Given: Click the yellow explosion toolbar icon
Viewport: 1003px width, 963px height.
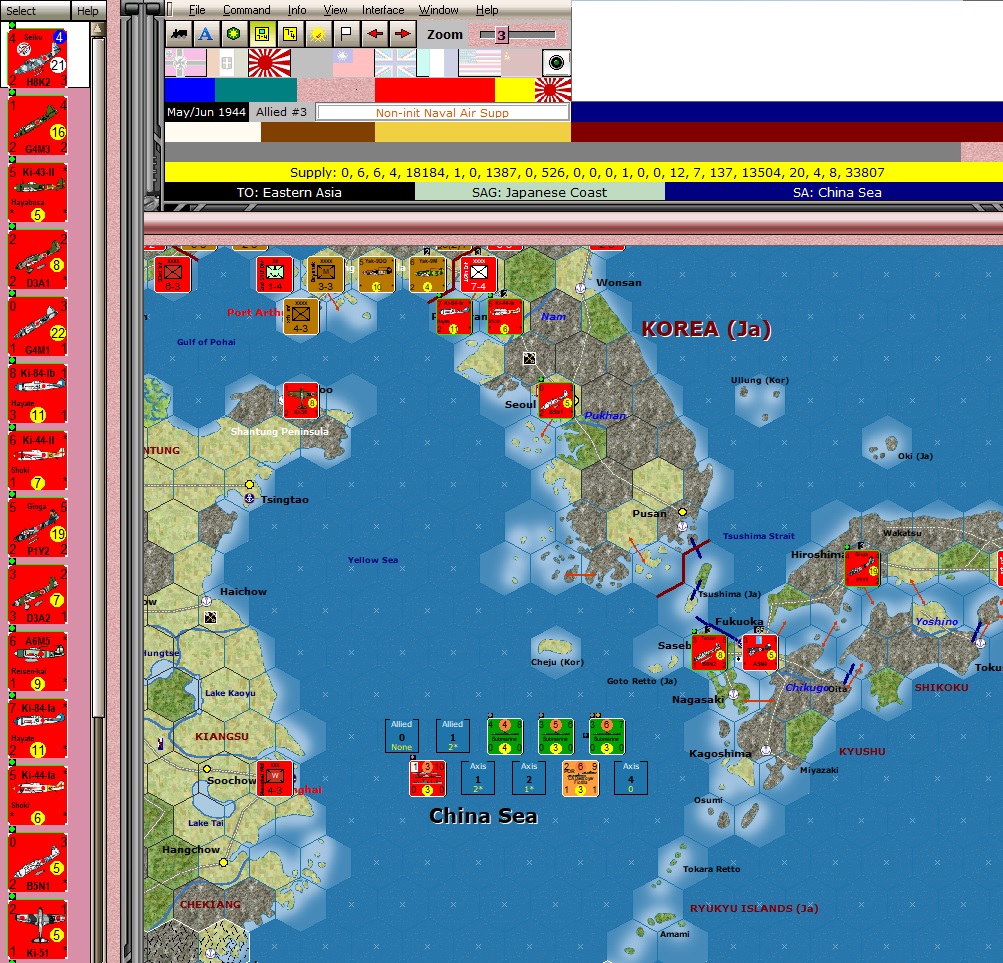Looking at the screenshot, I should click(316, 33).
